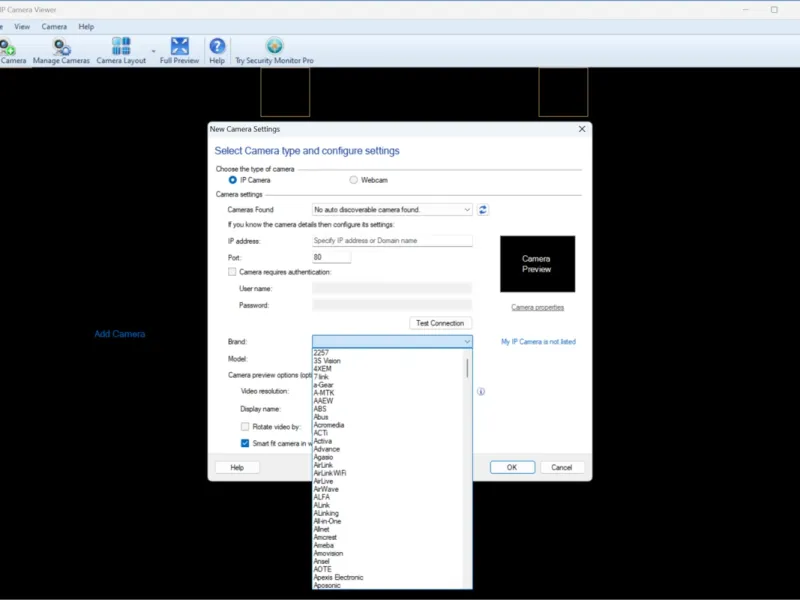This screenshot has height=600, width=800.
Task: Click the Test Connection button
Action: [440, 323]
